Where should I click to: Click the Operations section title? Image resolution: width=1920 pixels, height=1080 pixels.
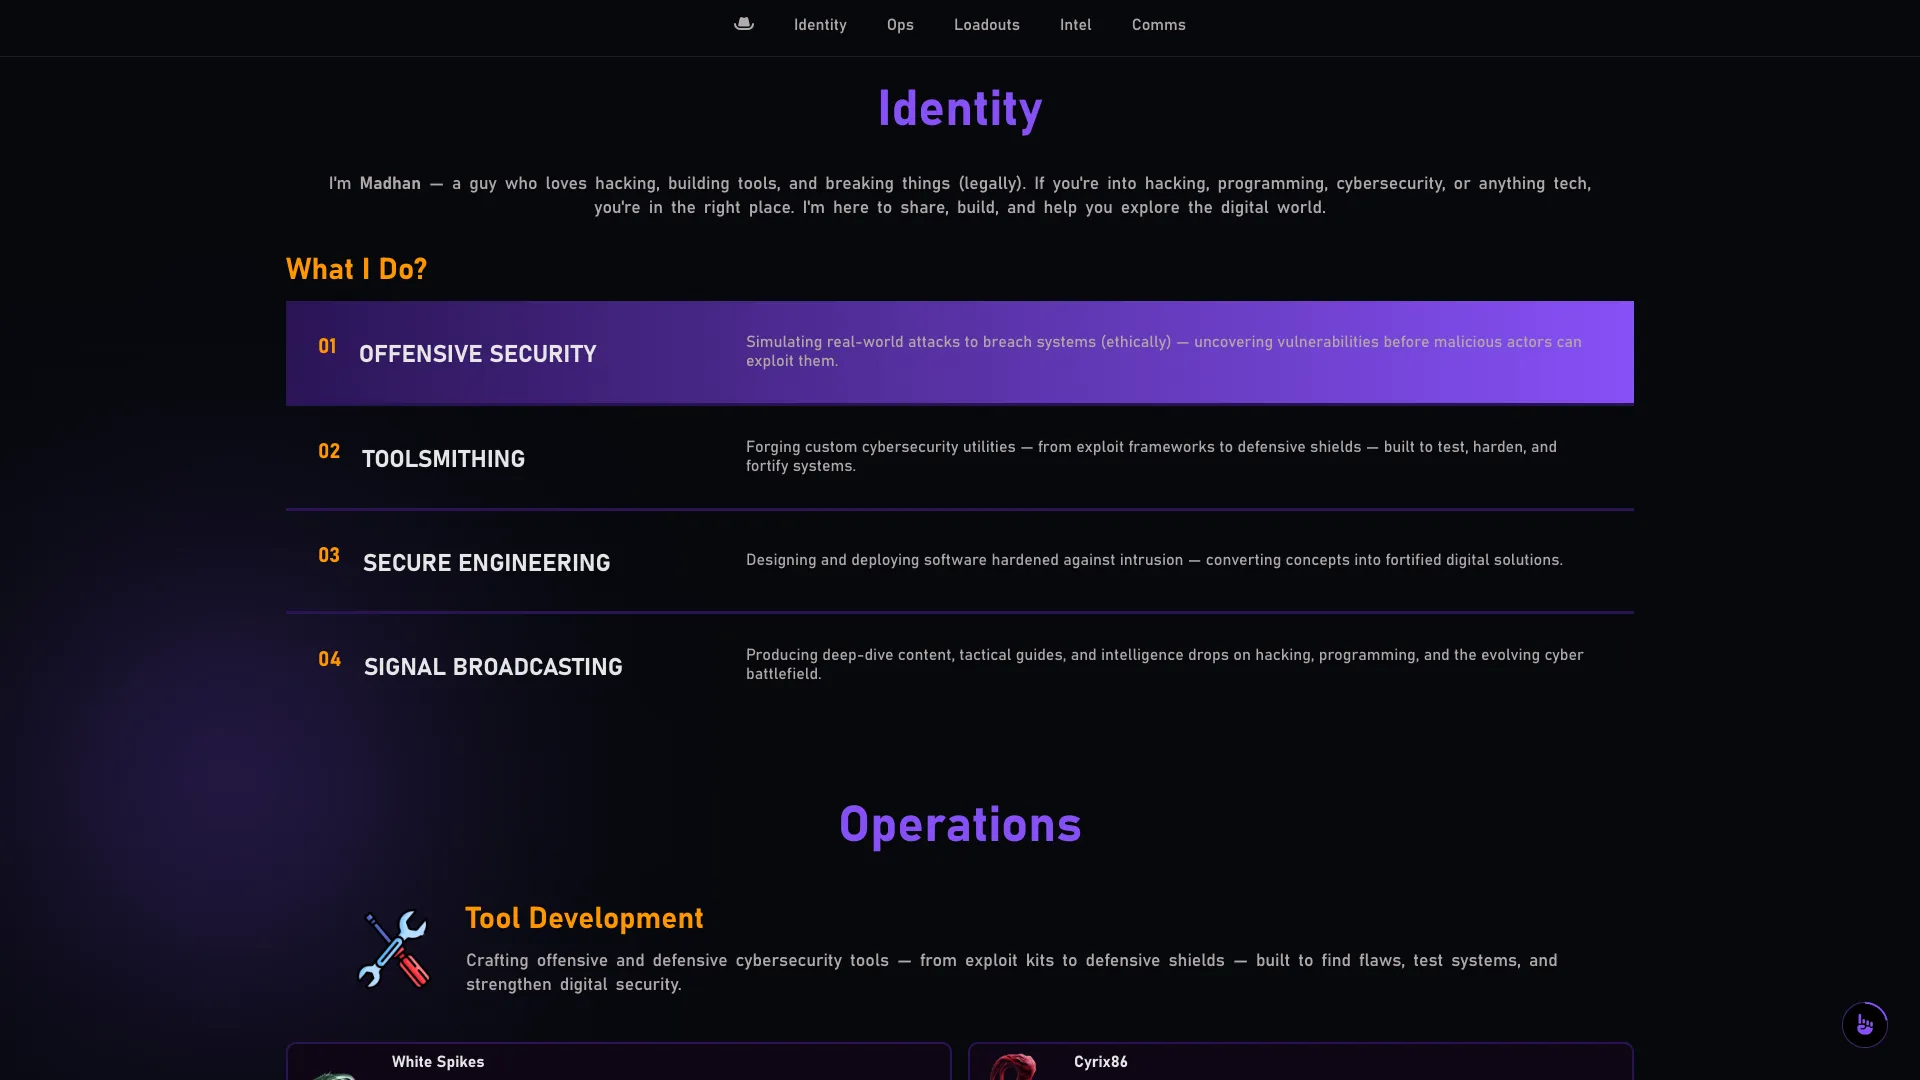[960, 825]
